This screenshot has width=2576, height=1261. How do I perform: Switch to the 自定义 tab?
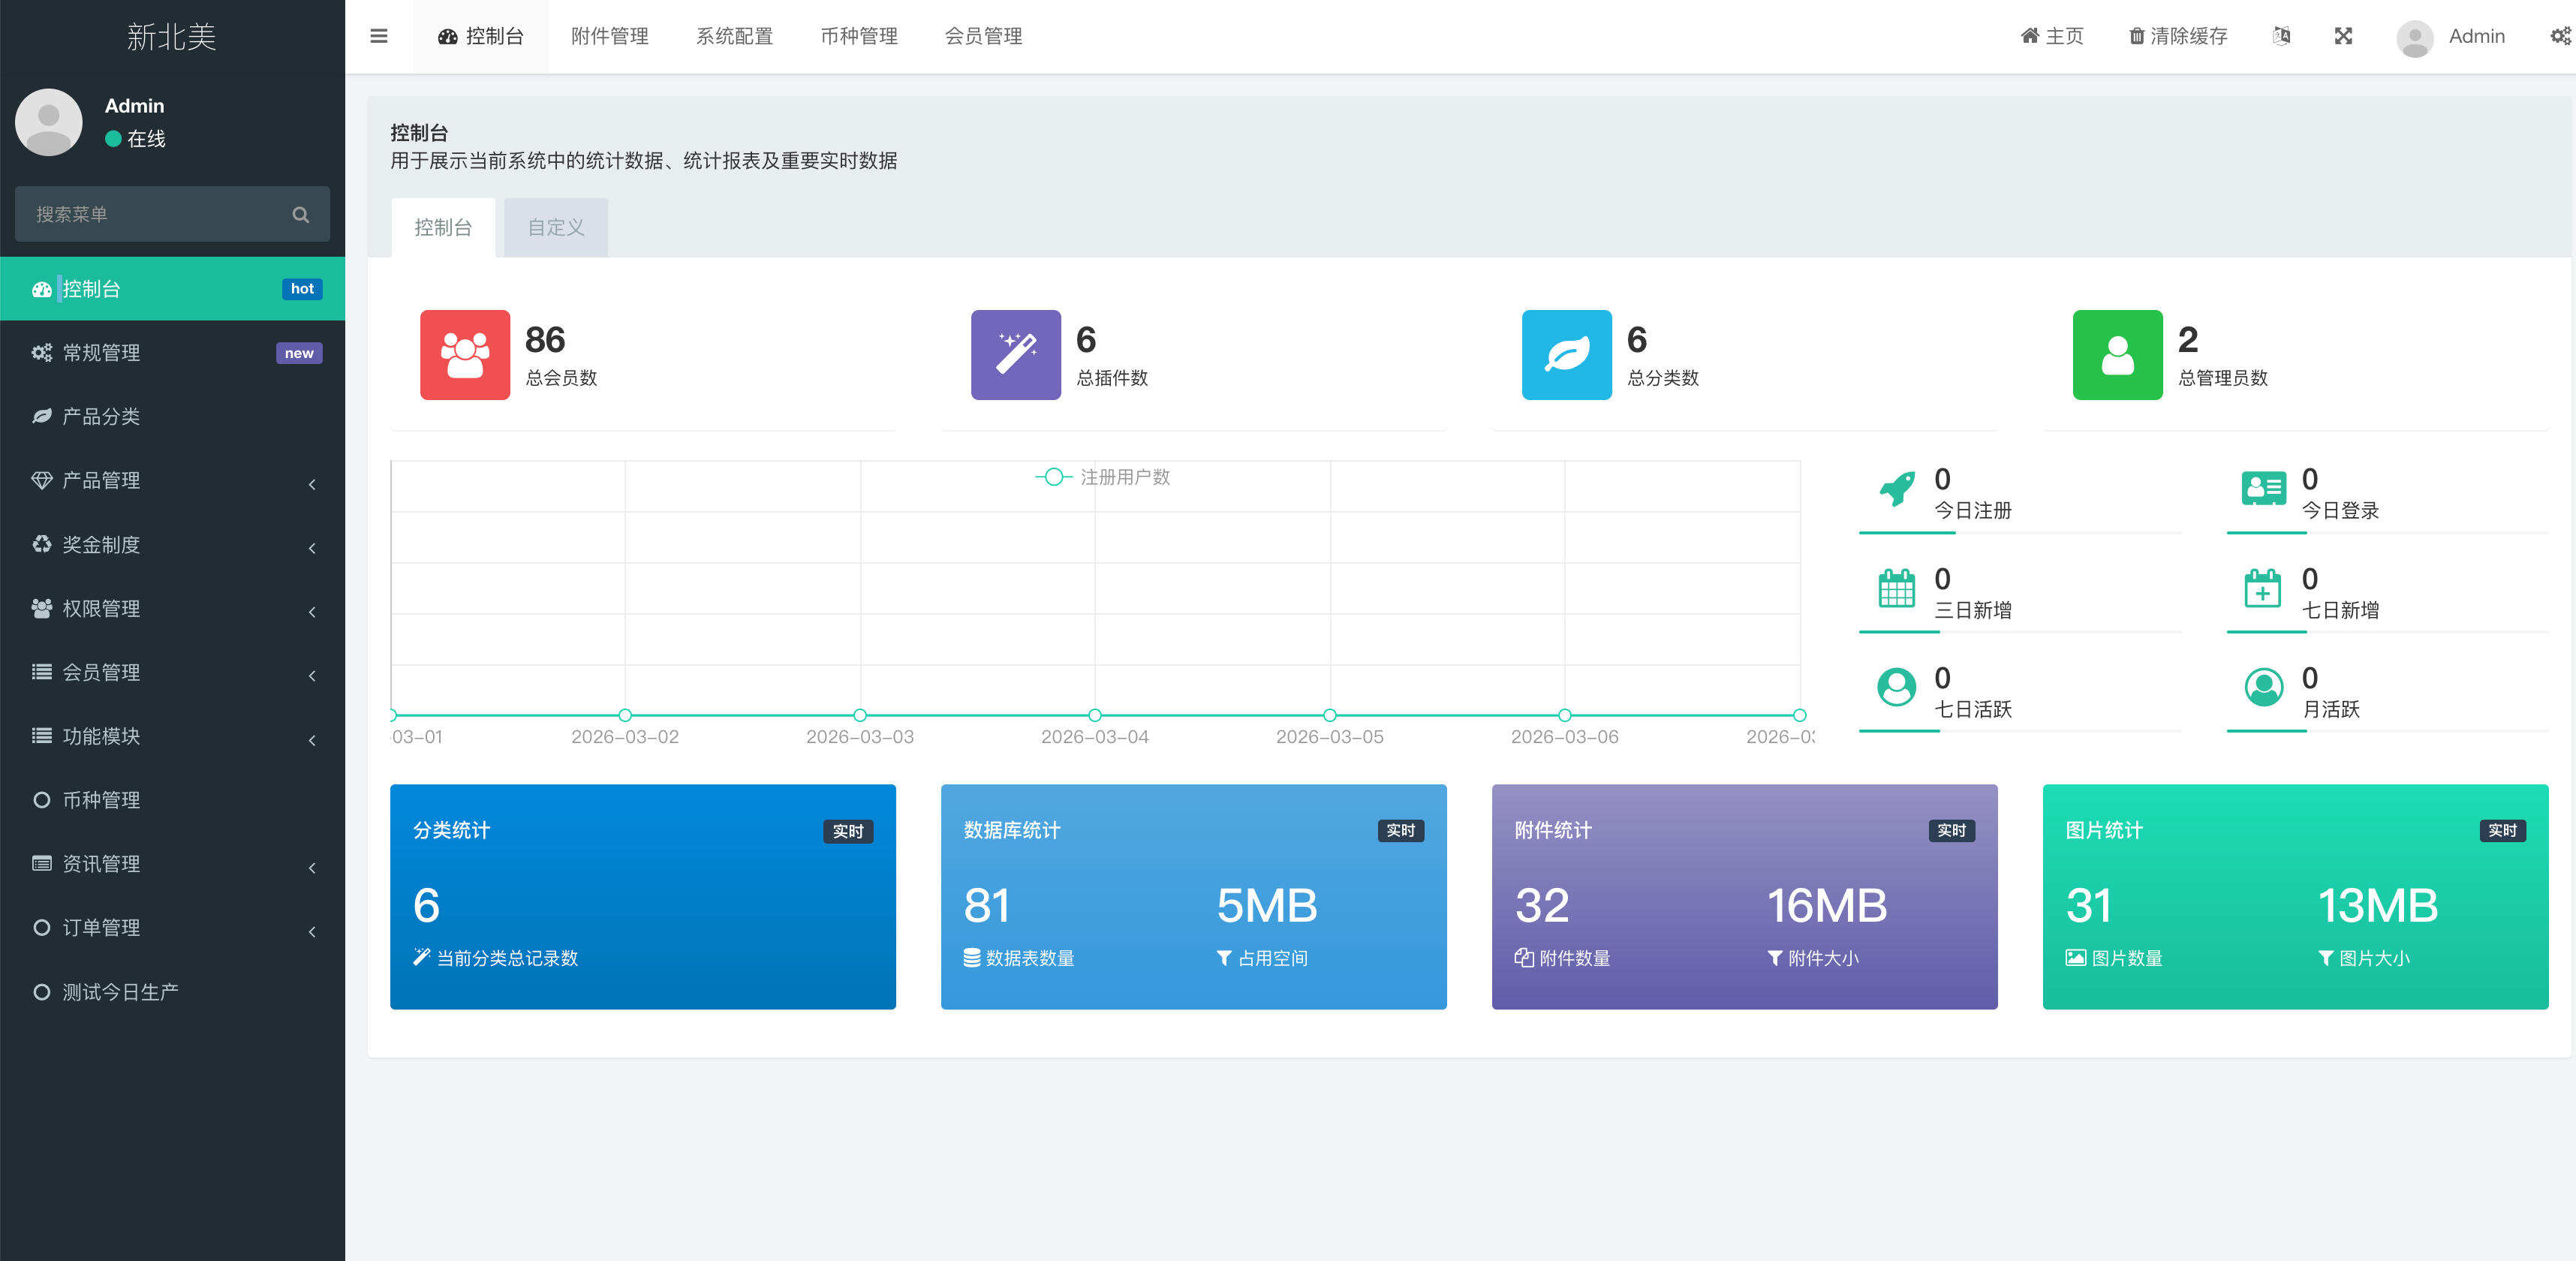pos(556,228)
